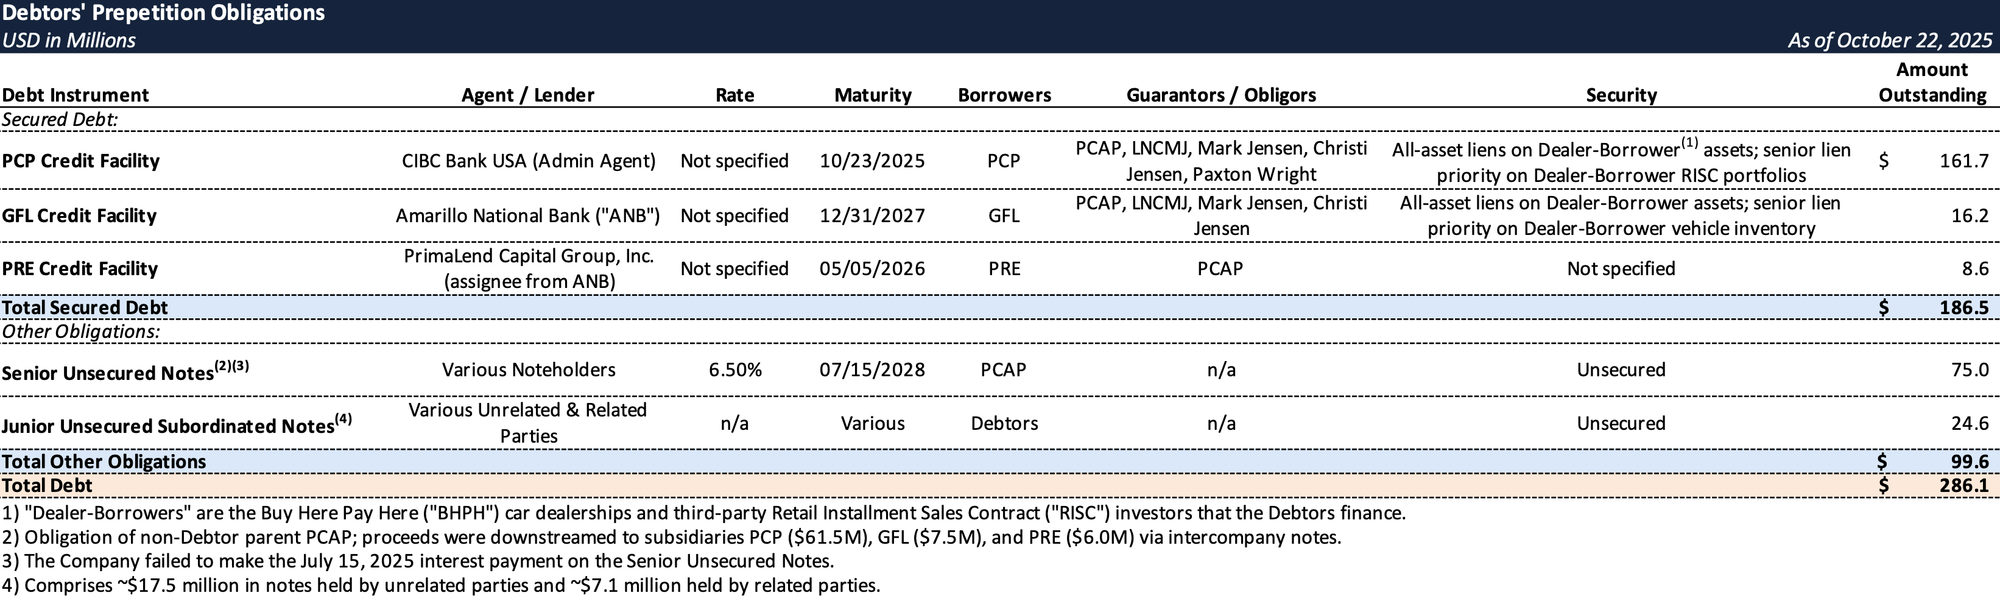Select the 286.1 total debt amount

coord(1963,485)
